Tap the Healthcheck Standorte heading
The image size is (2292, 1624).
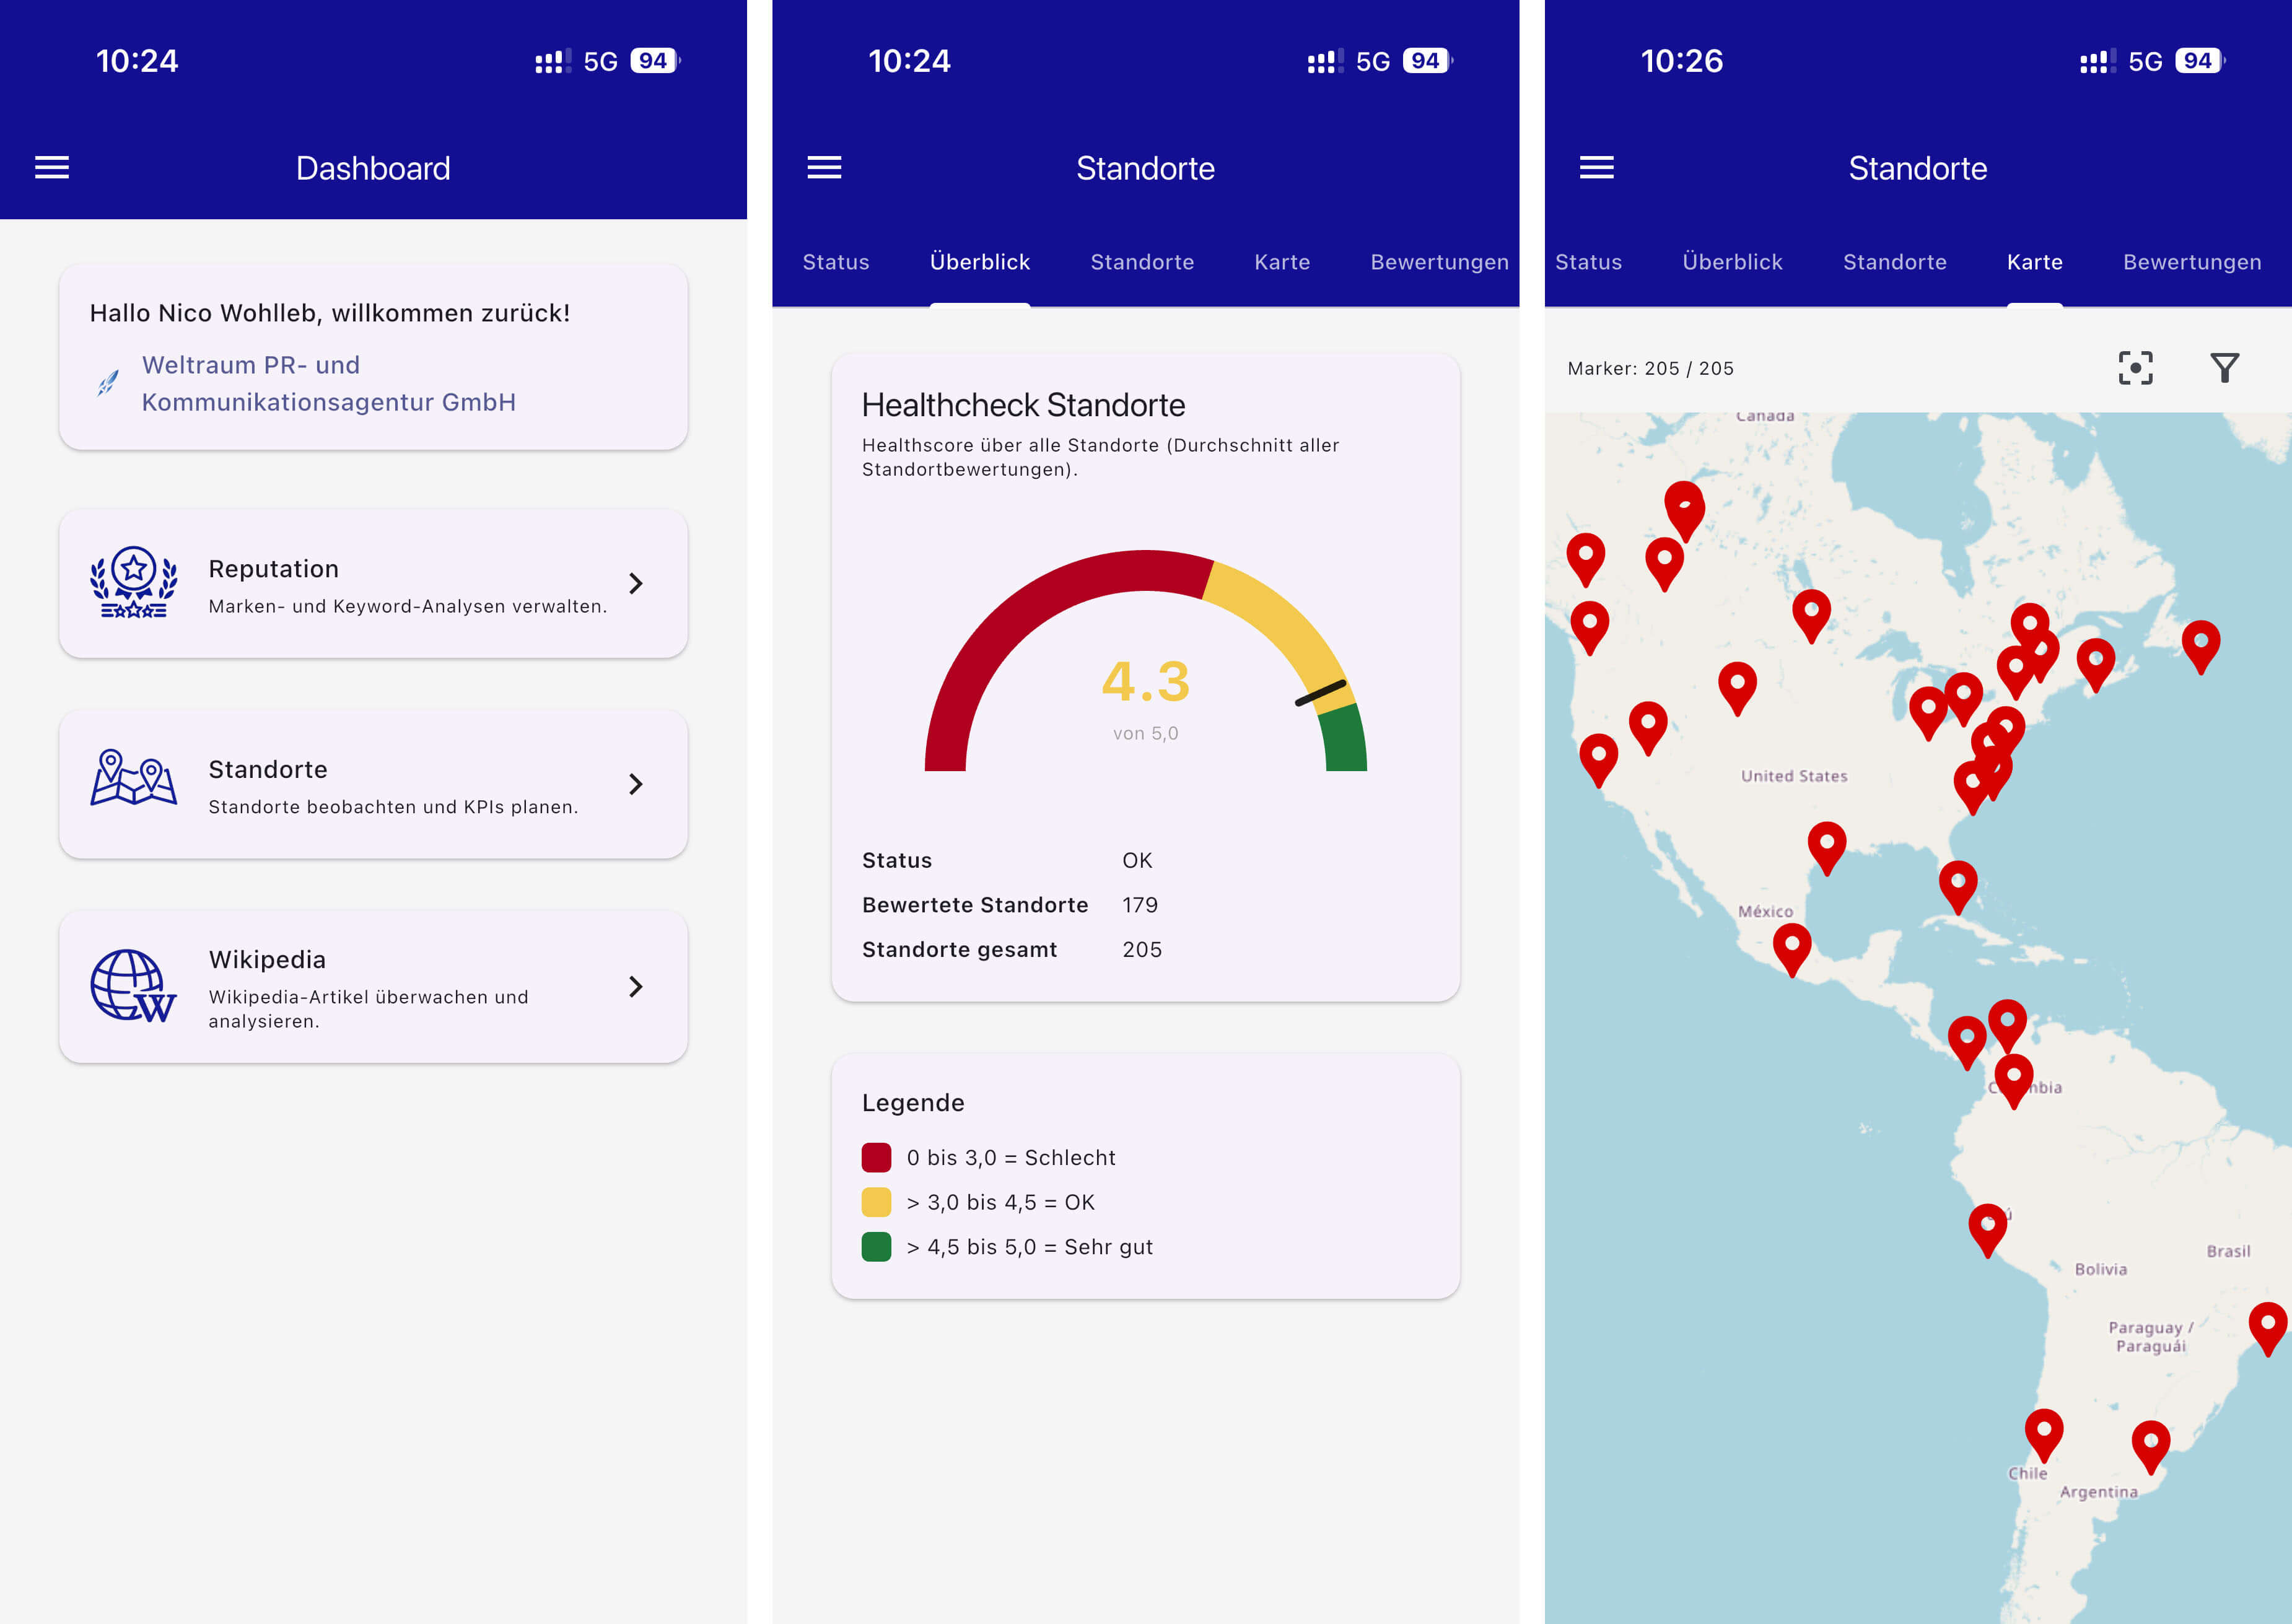pos(1023,405)
